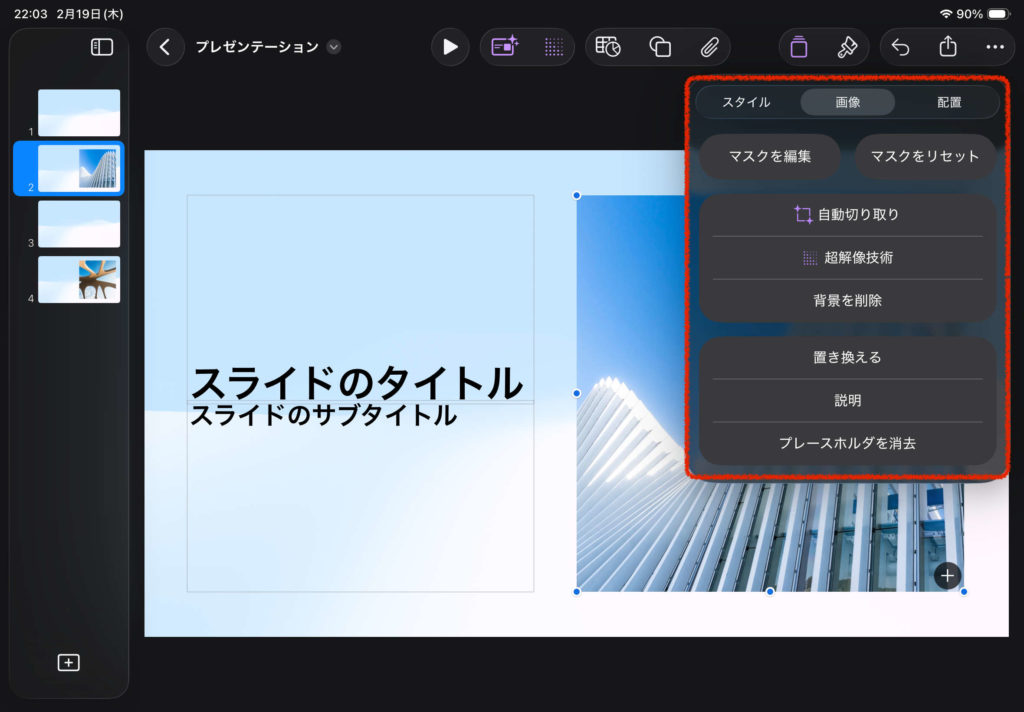Switch to the 配置 tab

pos(949,102)
